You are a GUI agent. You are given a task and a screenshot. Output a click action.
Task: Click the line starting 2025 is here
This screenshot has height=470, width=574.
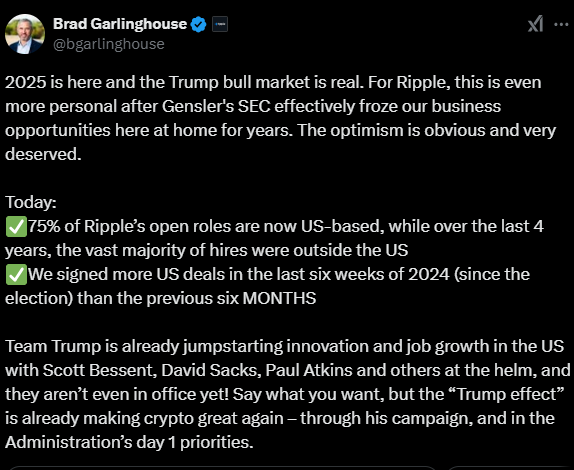point(273,82)
